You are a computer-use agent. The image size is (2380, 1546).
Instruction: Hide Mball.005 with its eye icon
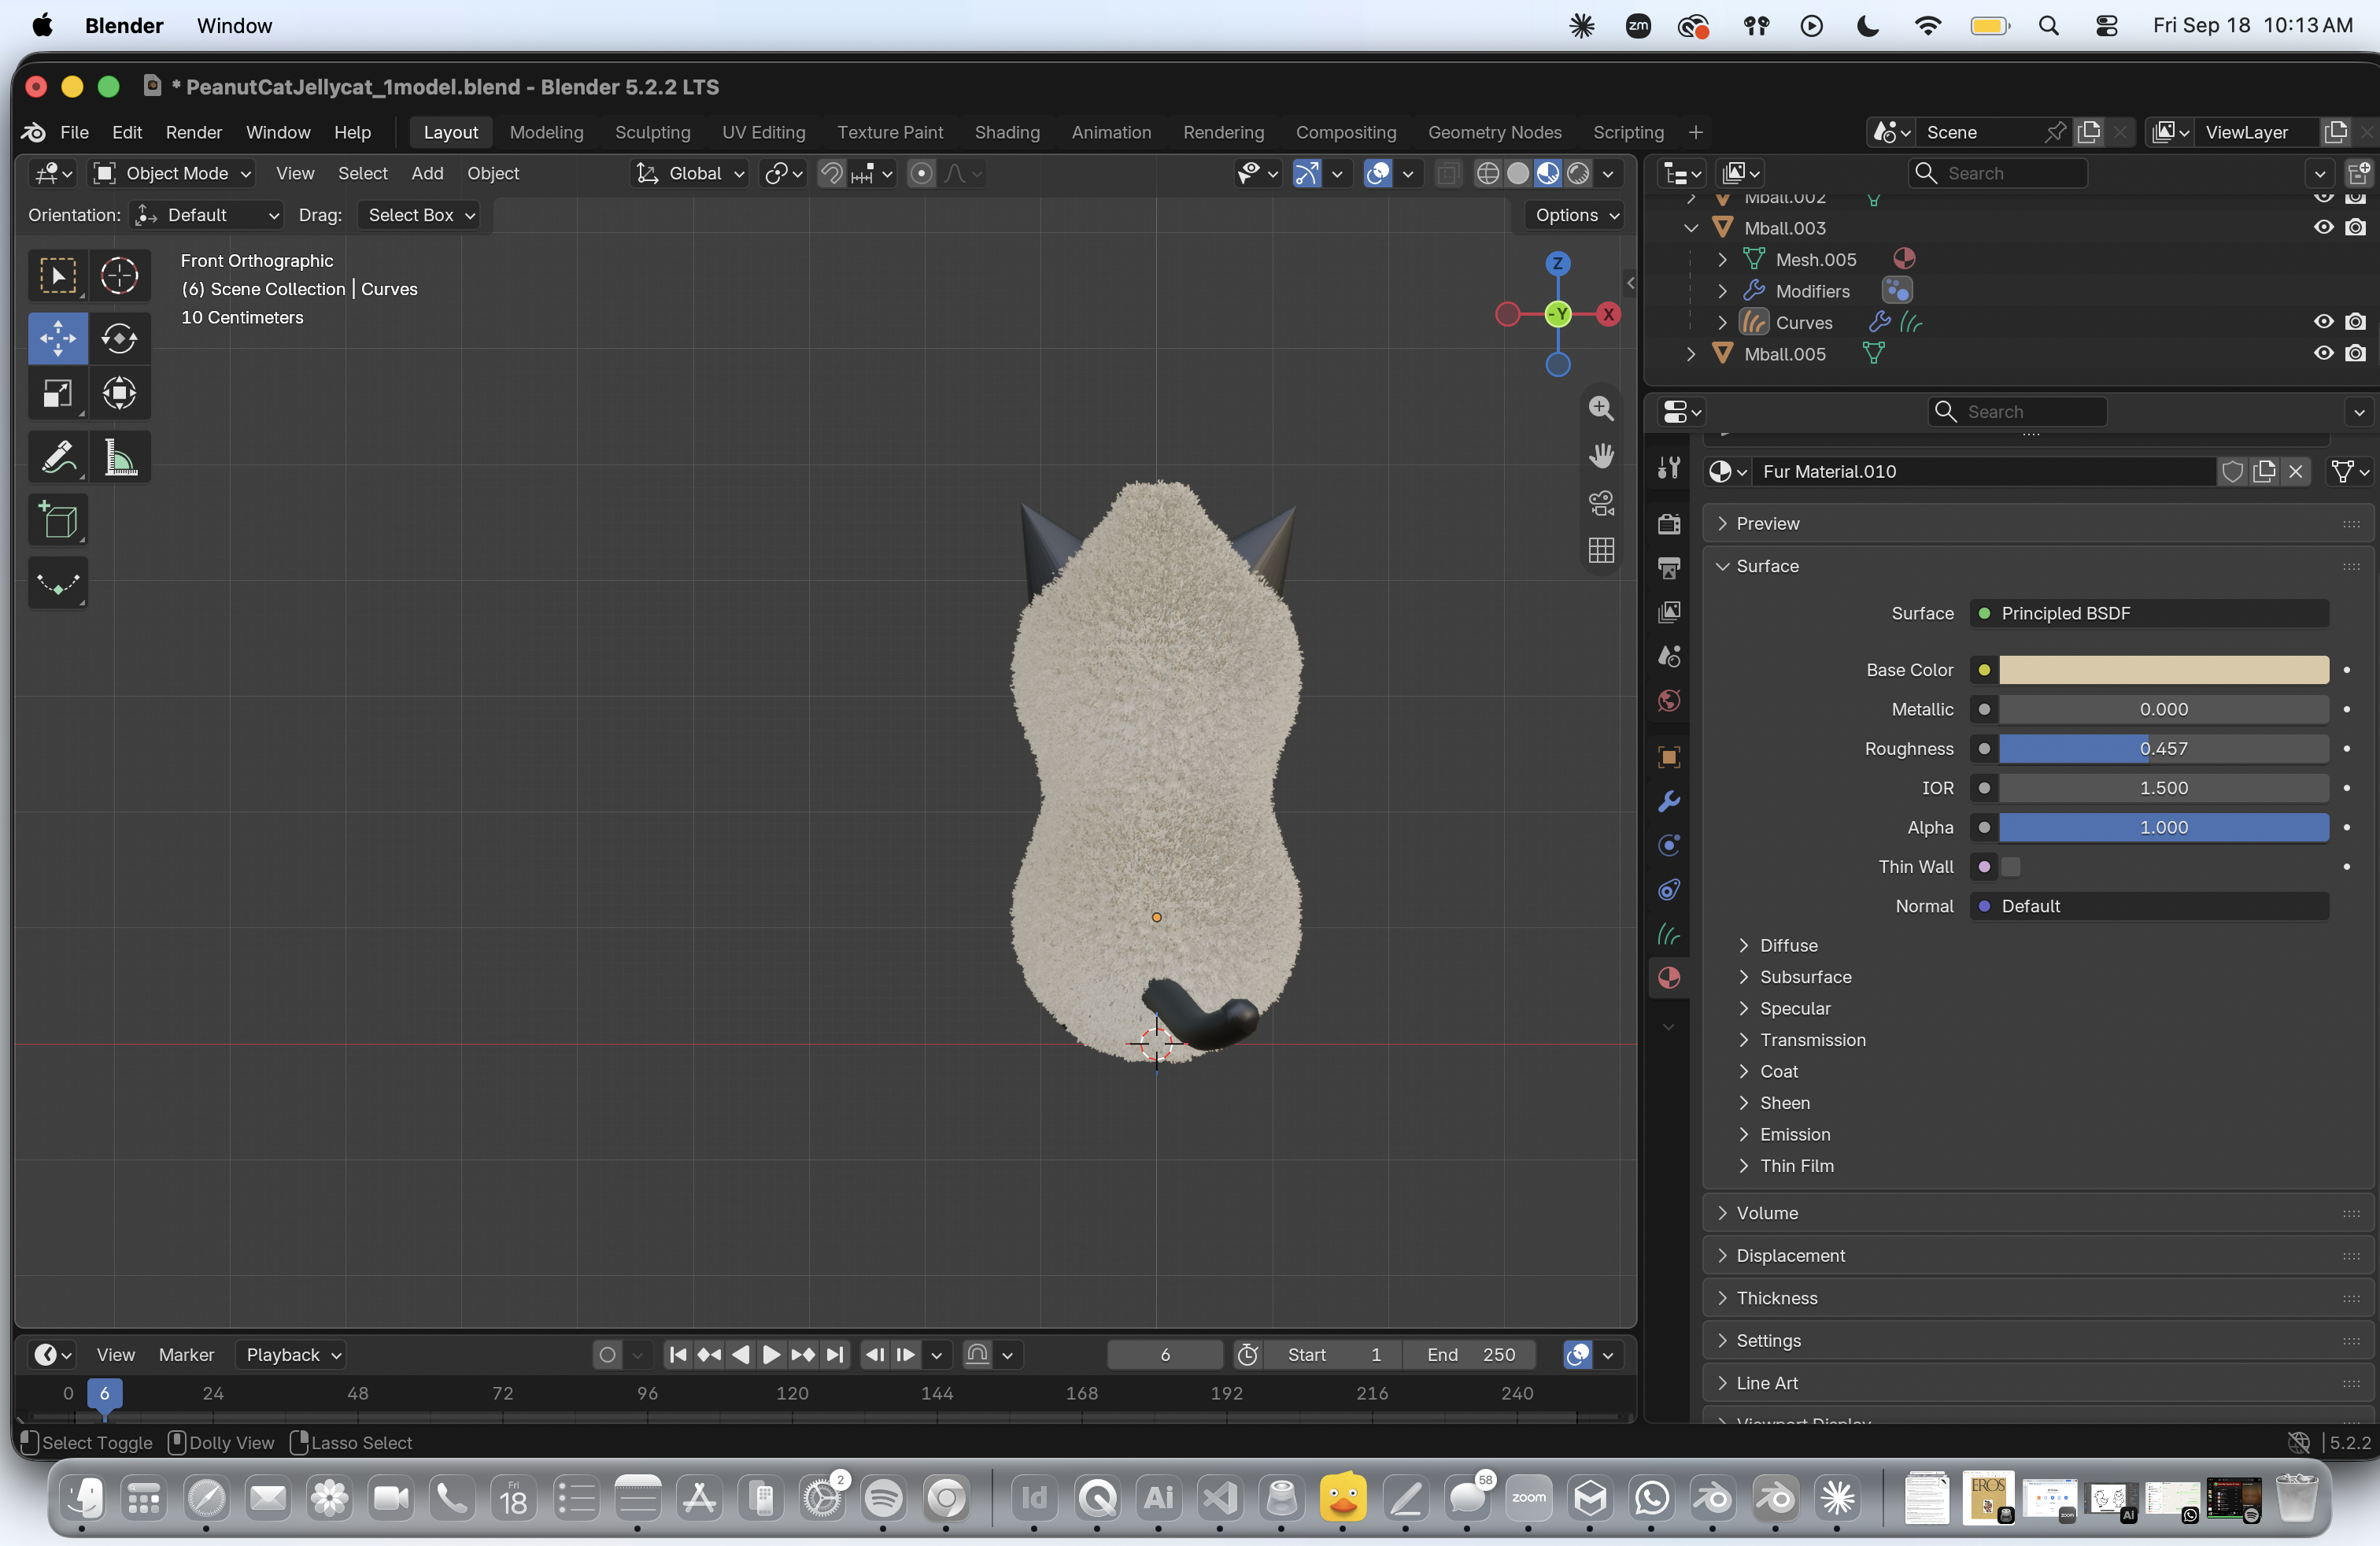click(x=2324, y=354)
